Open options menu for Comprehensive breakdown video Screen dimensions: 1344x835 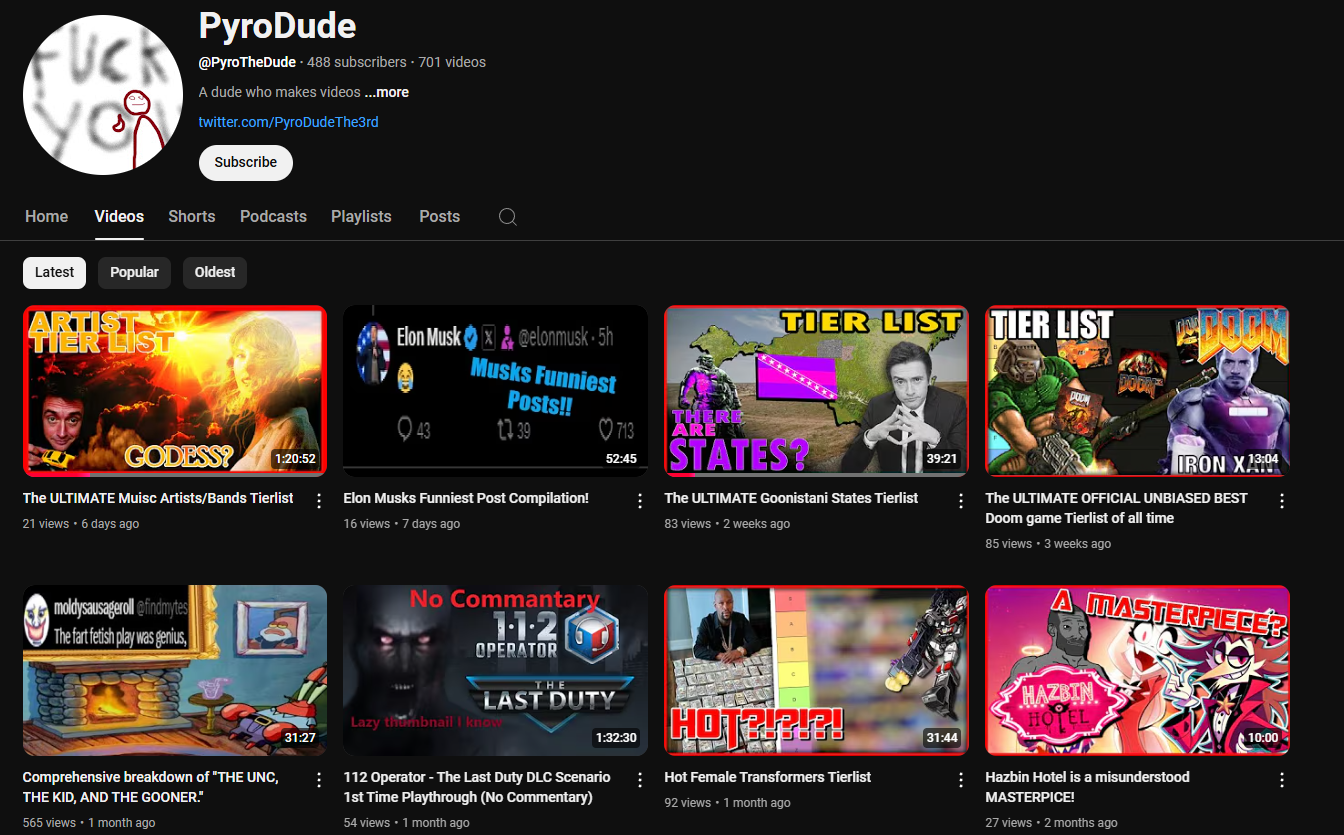(319, 779)
